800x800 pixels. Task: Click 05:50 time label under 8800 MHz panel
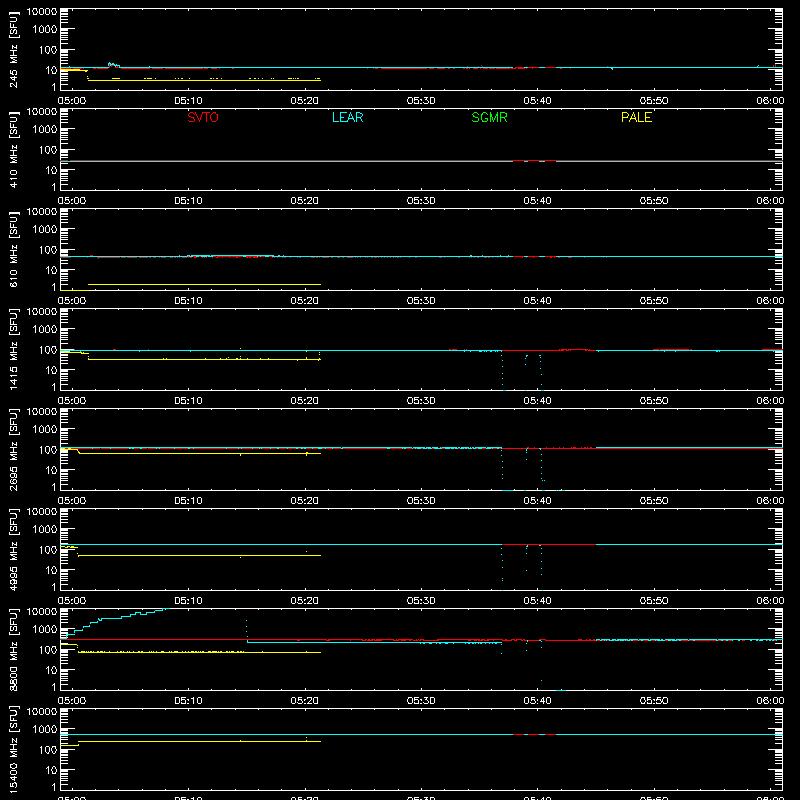pos(654,701)
